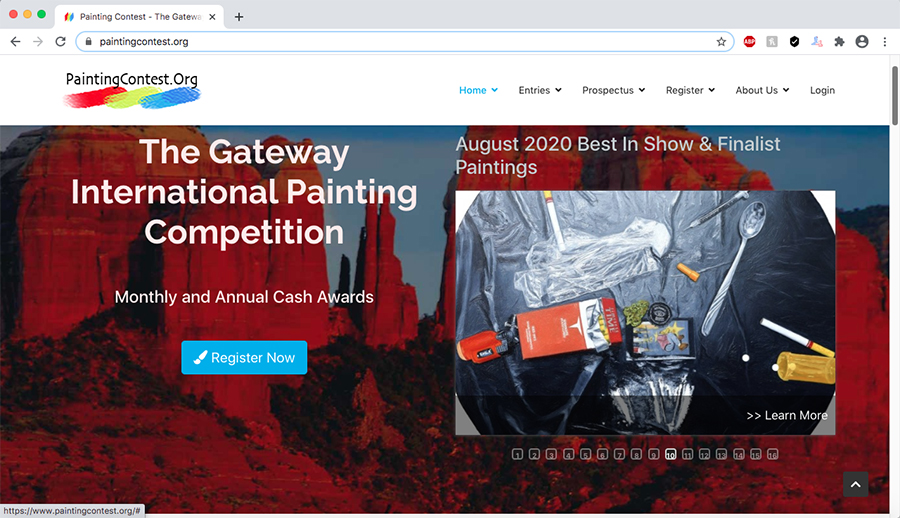The image size is (900, 518).
Task: Click the Login link
Action: pyautogui.click(x=822, y=90)
